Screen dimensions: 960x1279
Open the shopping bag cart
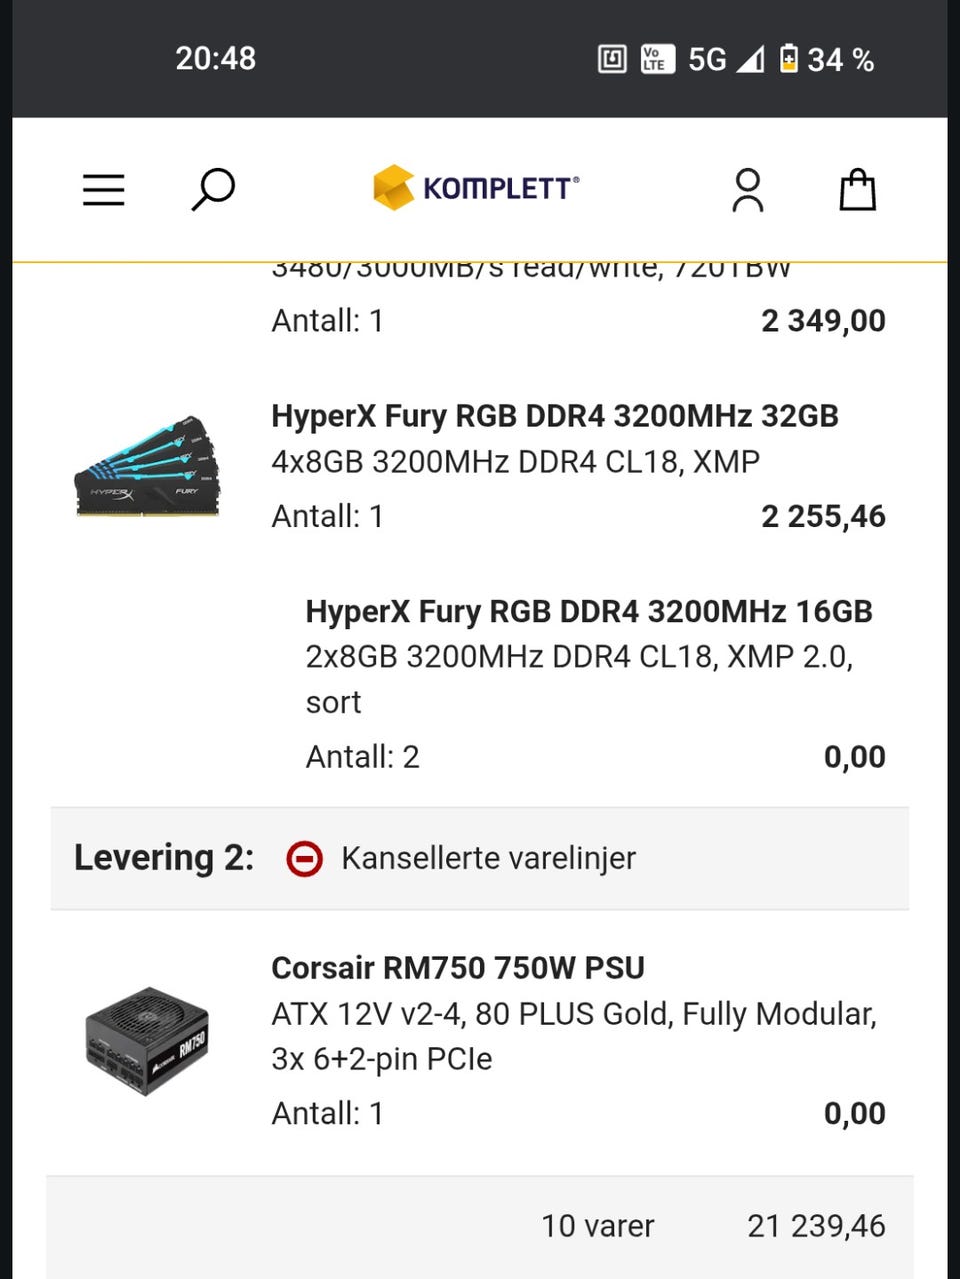coord(857,189)
